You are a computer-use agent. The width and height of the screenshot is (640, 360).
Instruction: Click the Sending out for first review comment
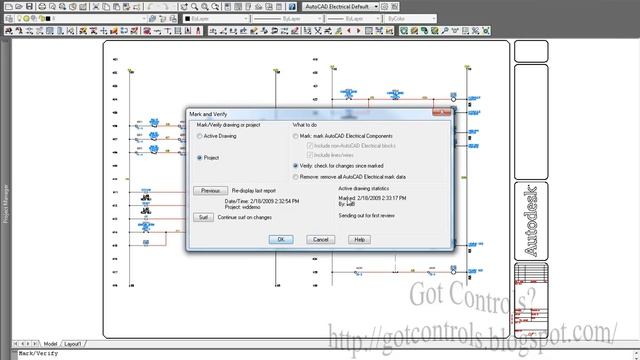366,216
